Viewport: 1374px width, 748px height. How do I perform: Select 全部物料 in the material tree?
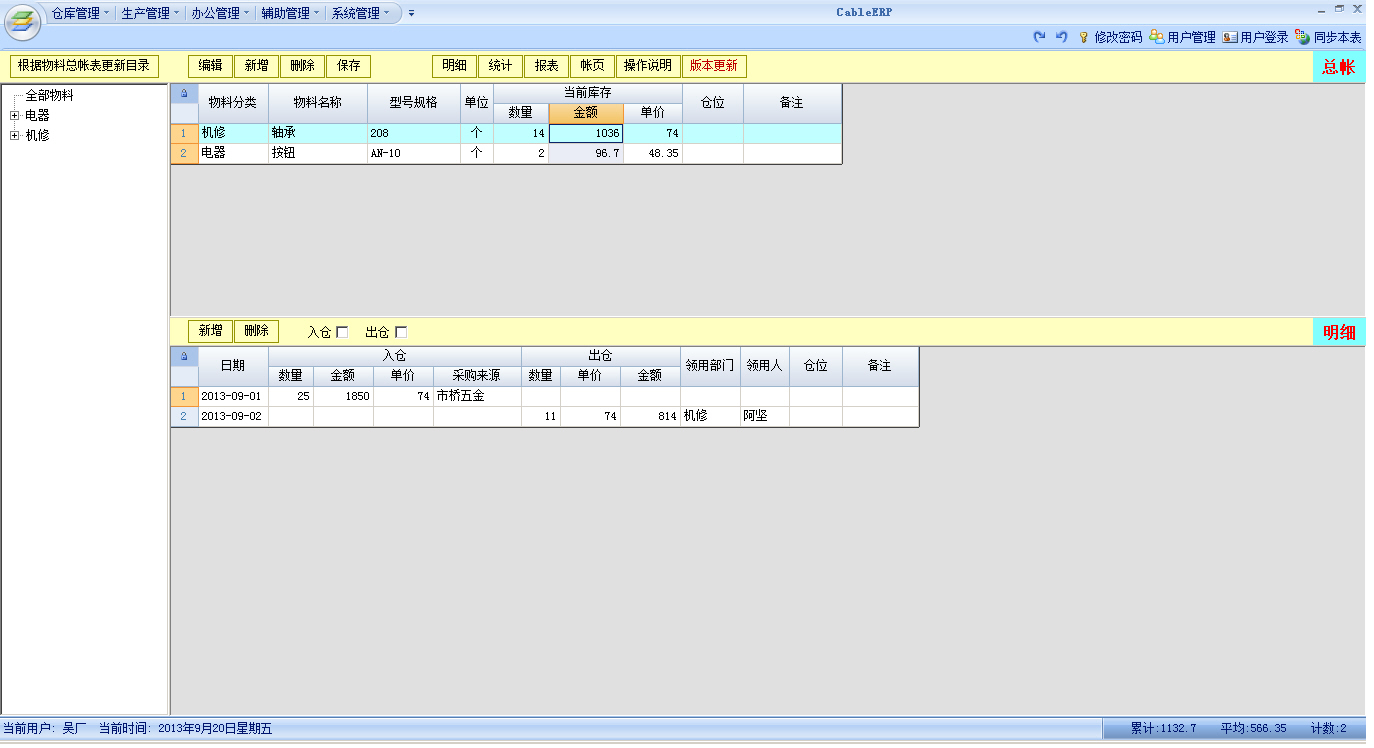pyautogui.click(x=49, y=96)
